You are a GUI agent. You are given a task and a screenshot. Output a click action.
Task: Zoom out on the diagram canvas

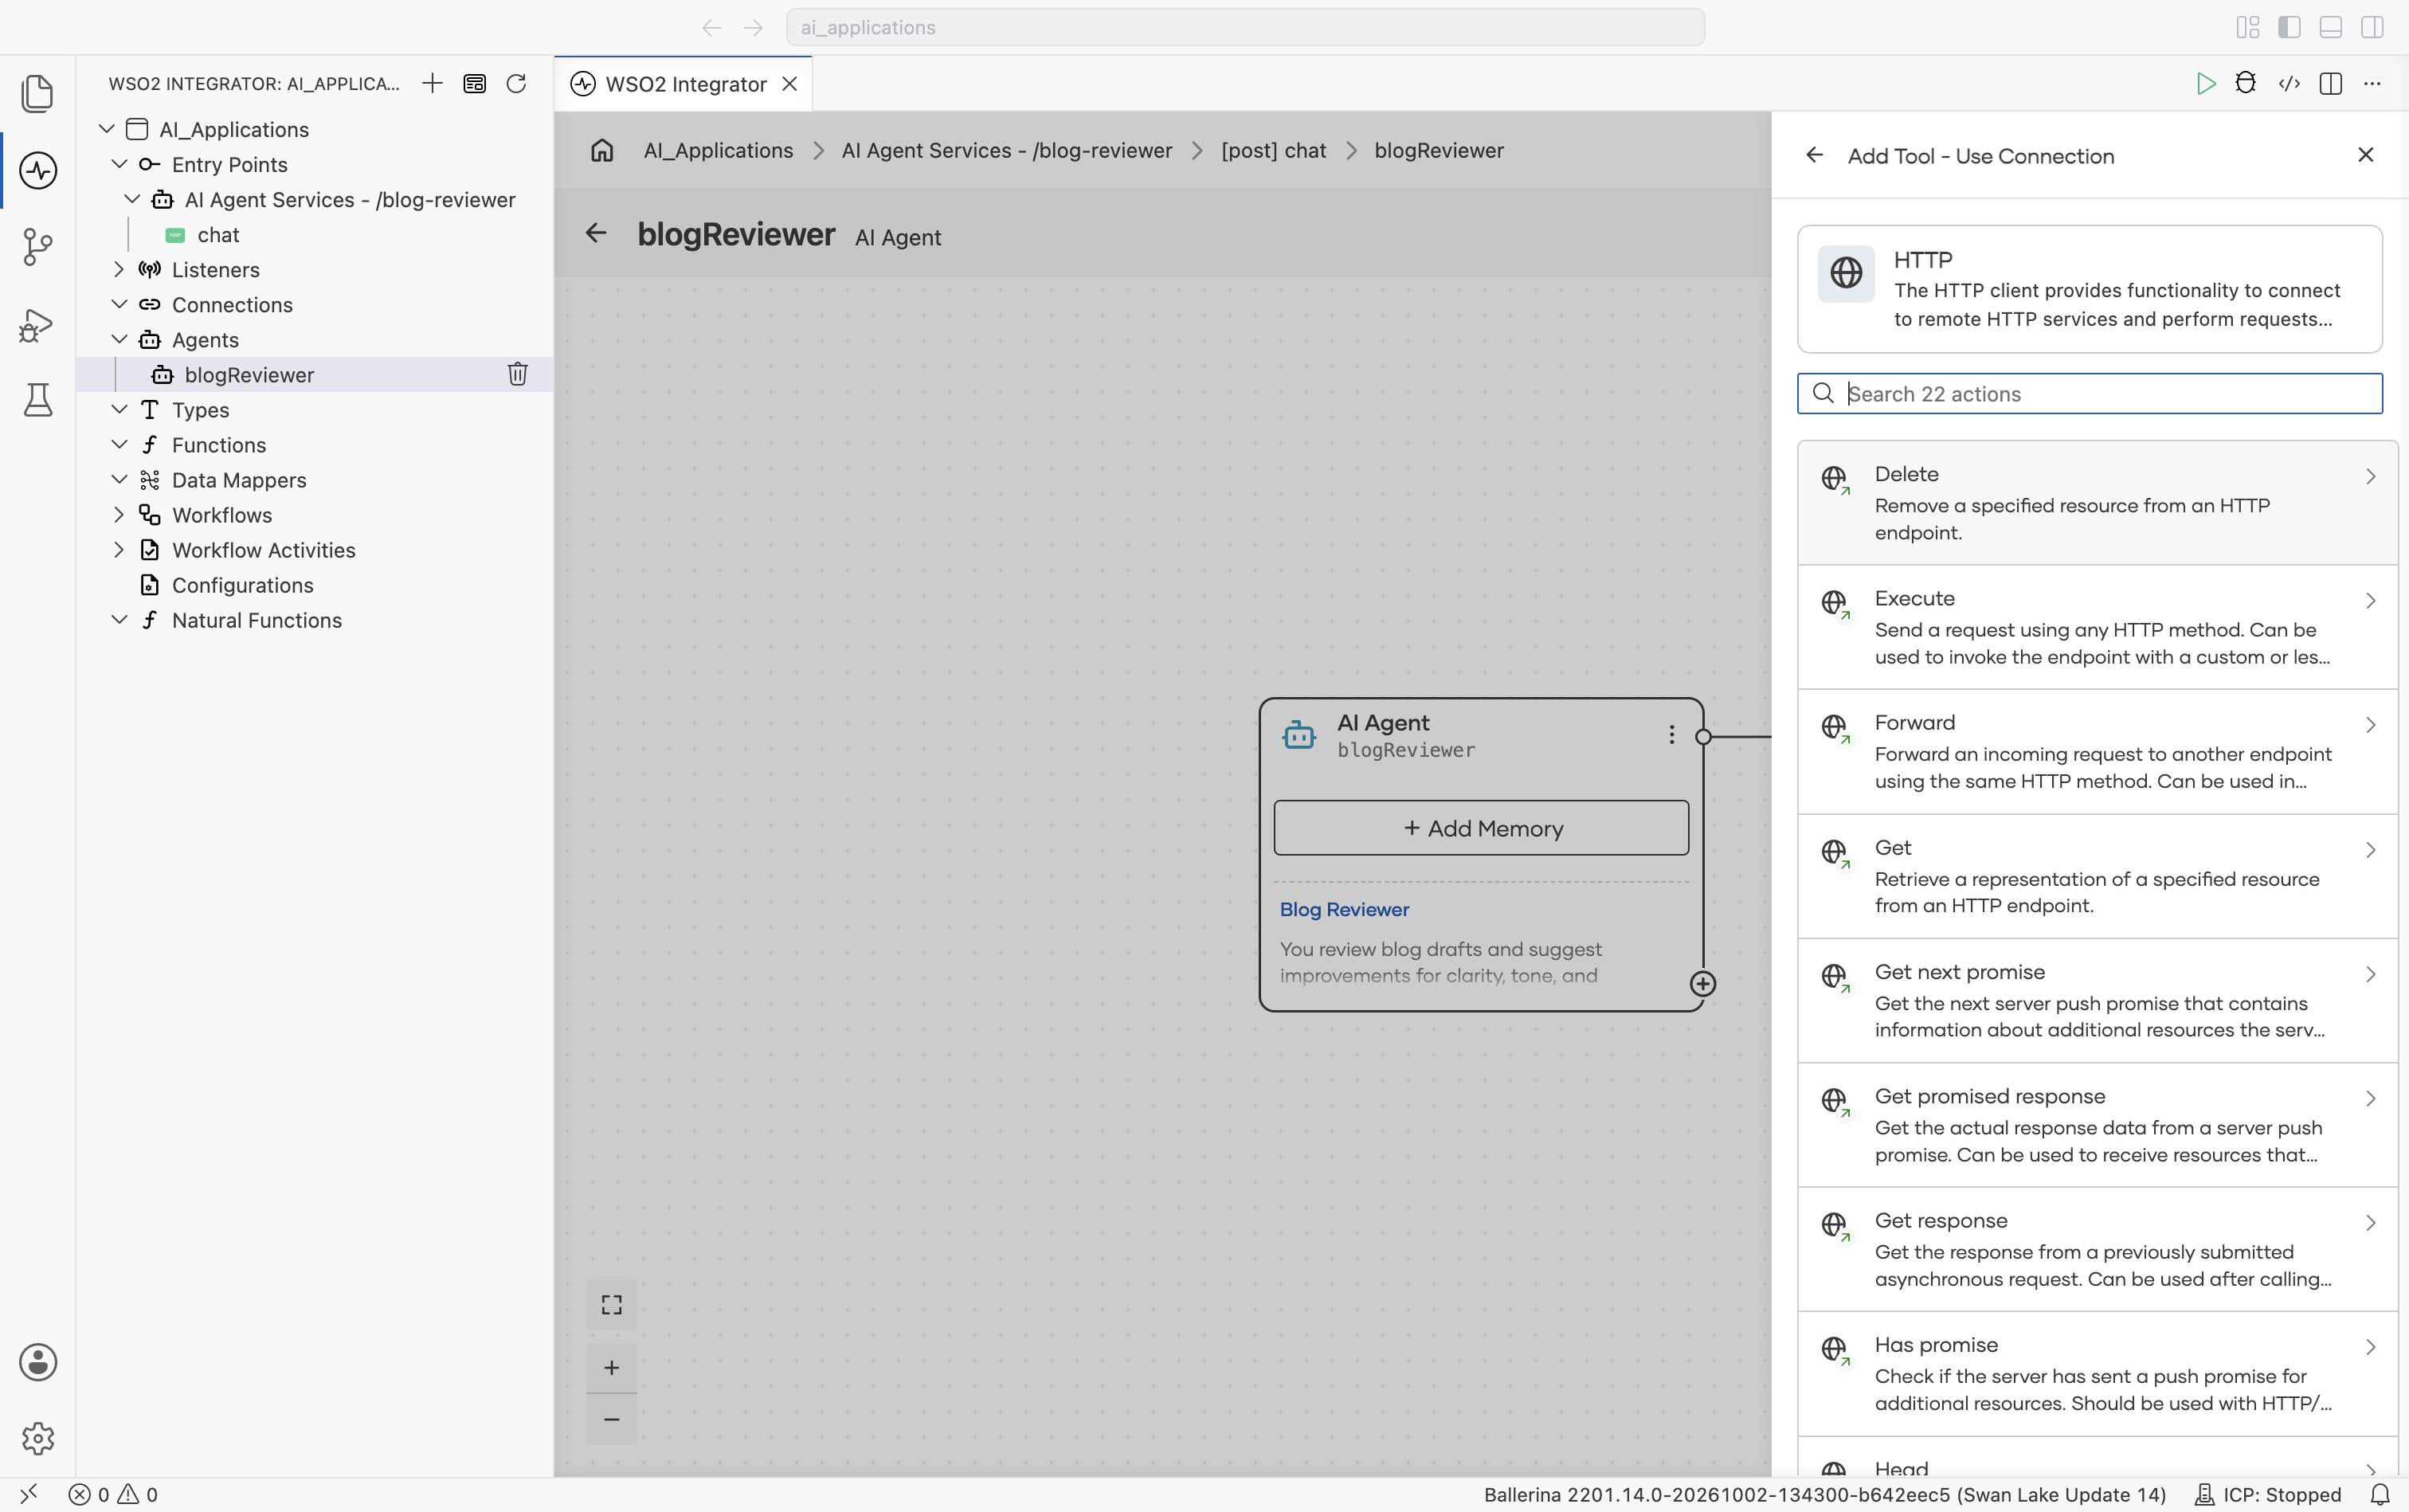click(x=611, y=1419)
